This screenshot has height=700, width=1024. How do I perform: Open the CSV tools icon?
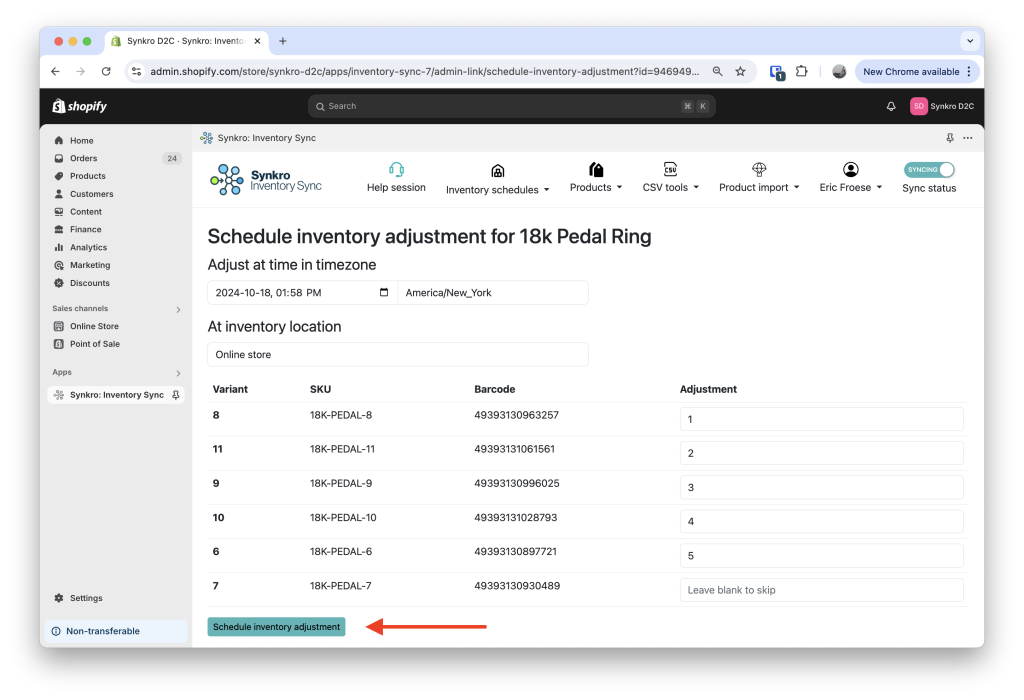pos(668,169)
